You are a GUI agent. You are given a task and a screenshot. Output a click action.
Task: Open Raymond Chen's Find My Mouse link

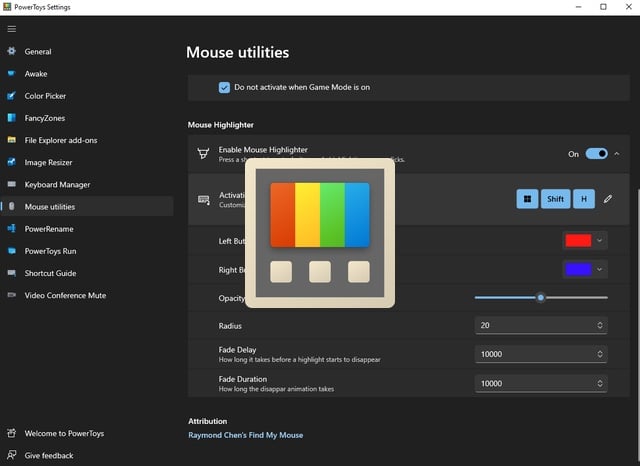(245, 435)
